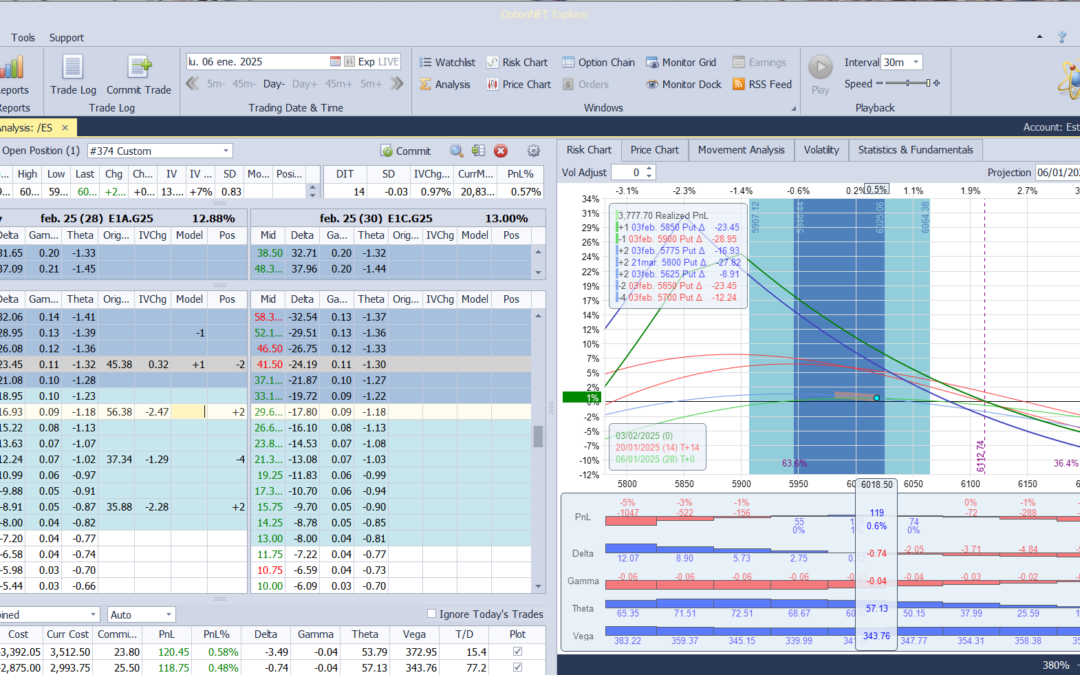Screen dimensions: 1080x675
Task: Open position settings gear icon
Action: click(533, 151)
